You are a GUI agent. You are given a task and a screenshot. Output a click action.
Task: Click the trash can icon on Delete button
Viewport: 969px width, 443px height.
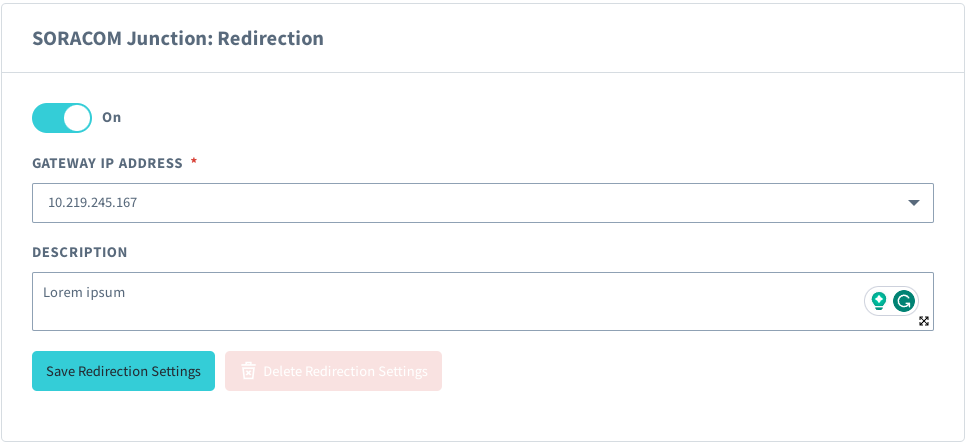point(249,371)
